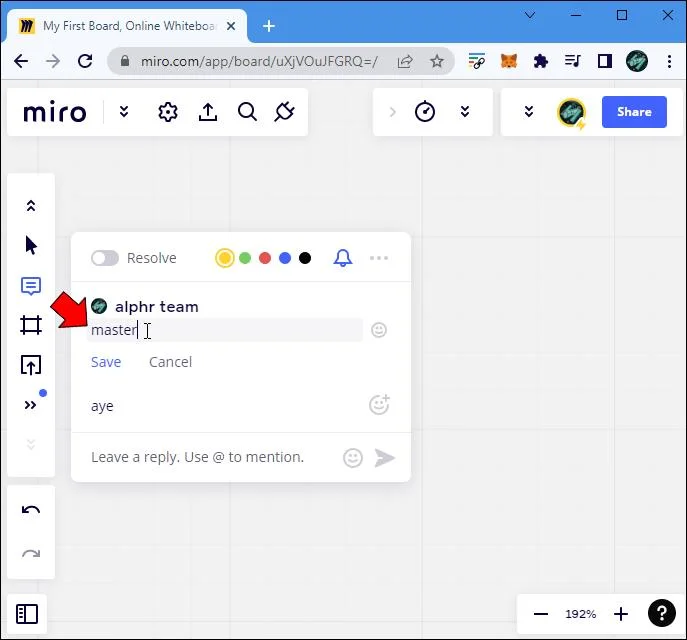Open the Chrome extensions puzzle icon

541,61
